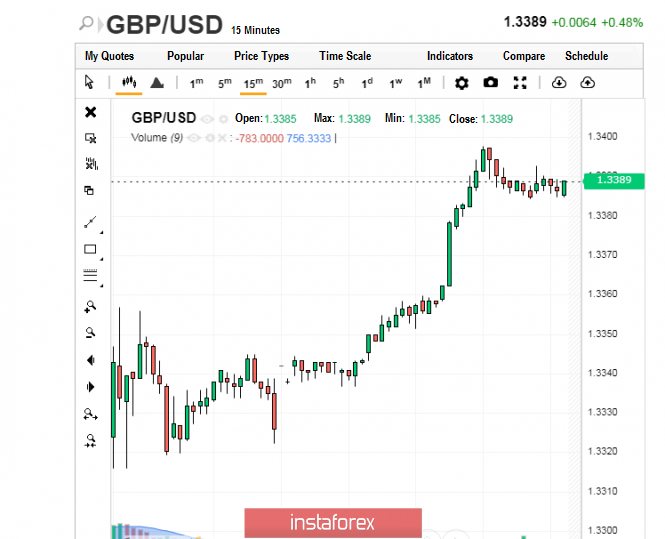Select the cursor pointer tool
The height and width of the screenshot is (539, 665).
(89, 82)
